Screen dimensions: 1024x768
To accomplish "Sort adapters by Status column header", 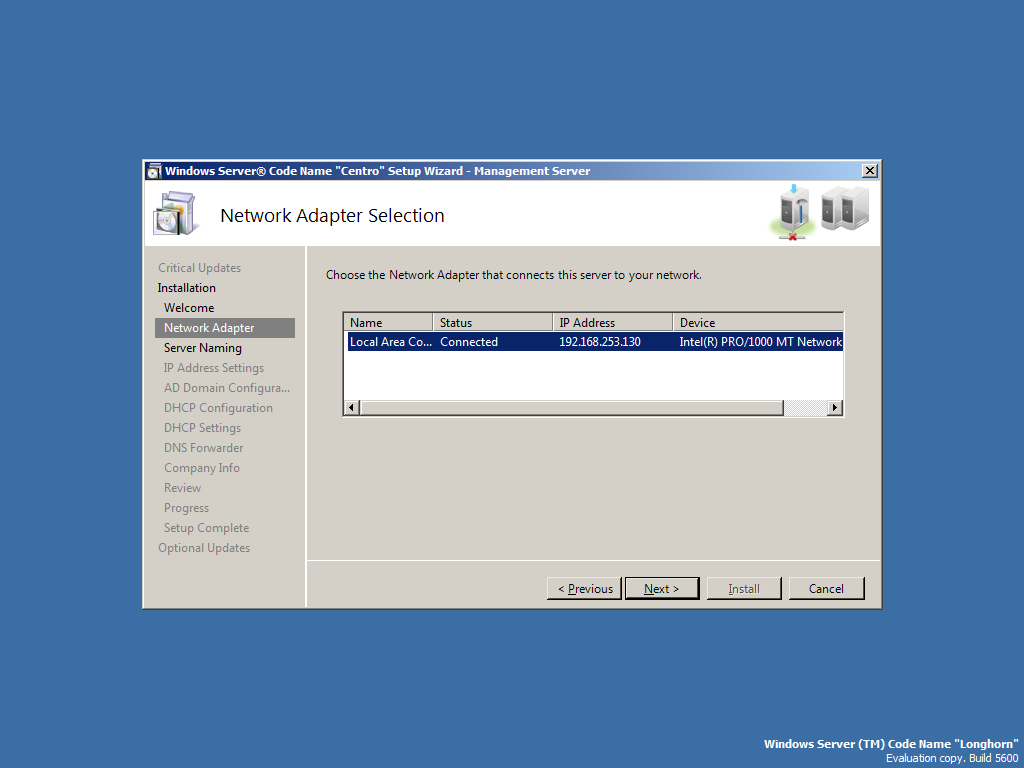I will 493,323.
